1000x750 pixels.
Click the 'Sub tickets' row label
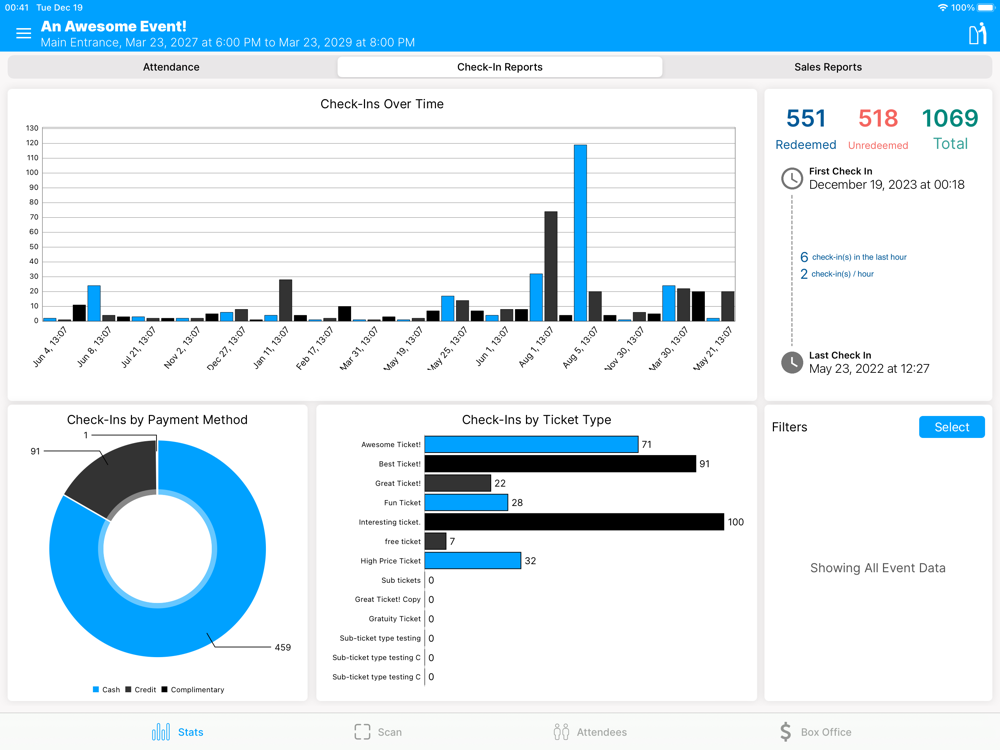(401, 580)
